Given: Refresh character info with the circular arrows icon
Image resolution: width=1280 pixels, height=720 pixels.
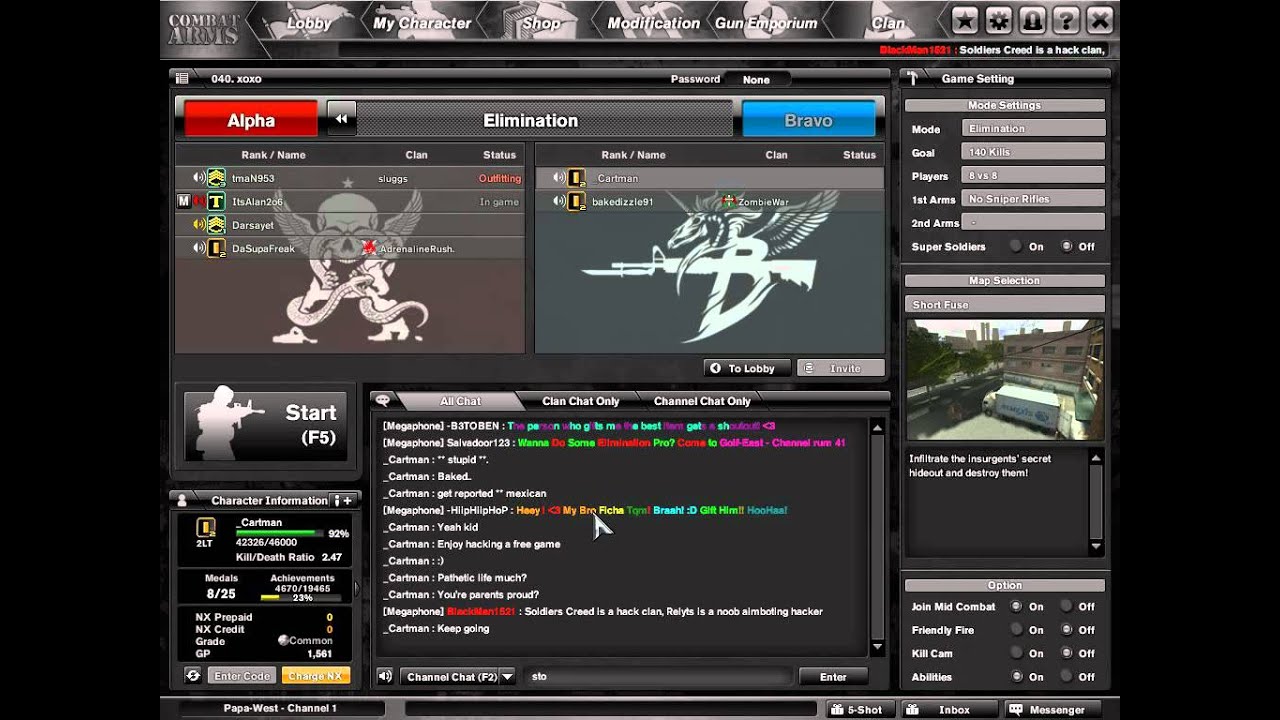Looking at the screenshot, I should click(193, 676).
